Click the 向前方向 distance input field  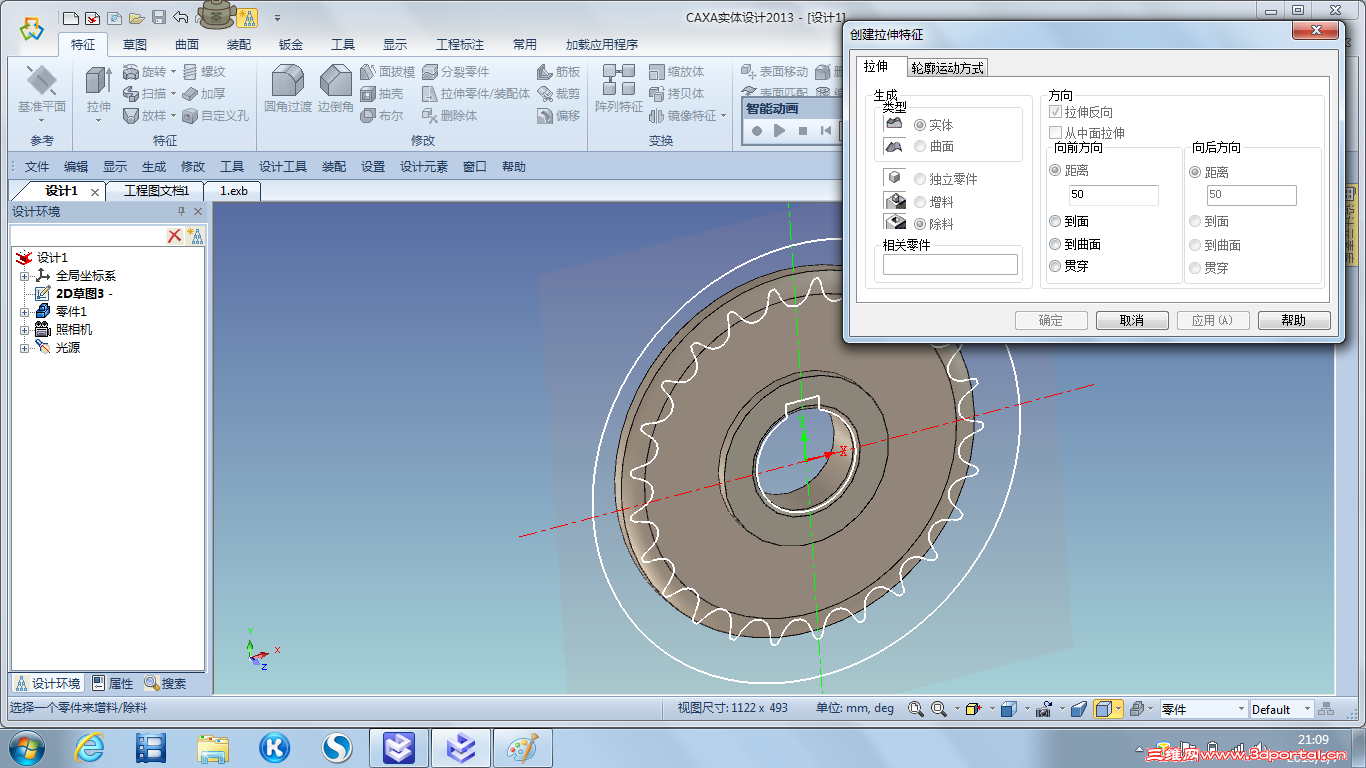pos(1112,194)
